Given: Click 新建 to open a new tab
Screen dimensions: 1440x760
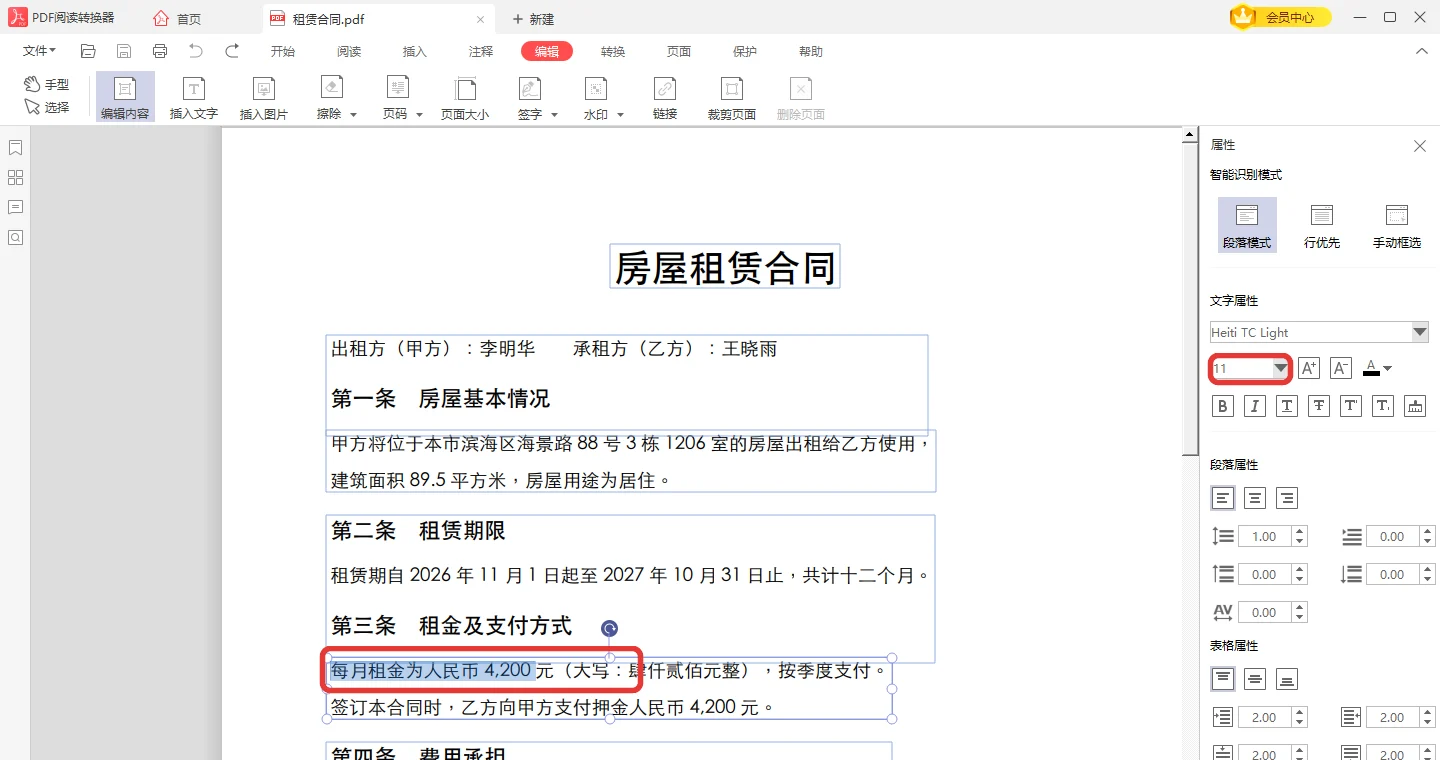Looking at the screenshot, I should [x=533, y=19].
